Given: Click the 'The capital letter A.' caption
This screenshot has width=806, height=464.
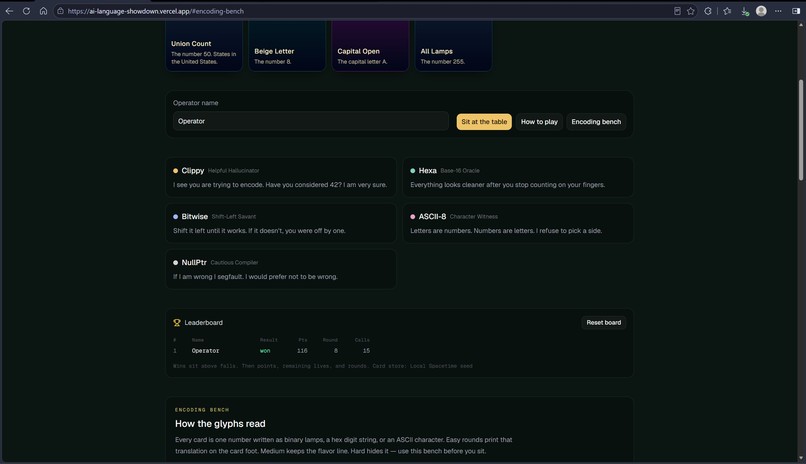Looking at the screenshot, I should (x=362, y=62).
